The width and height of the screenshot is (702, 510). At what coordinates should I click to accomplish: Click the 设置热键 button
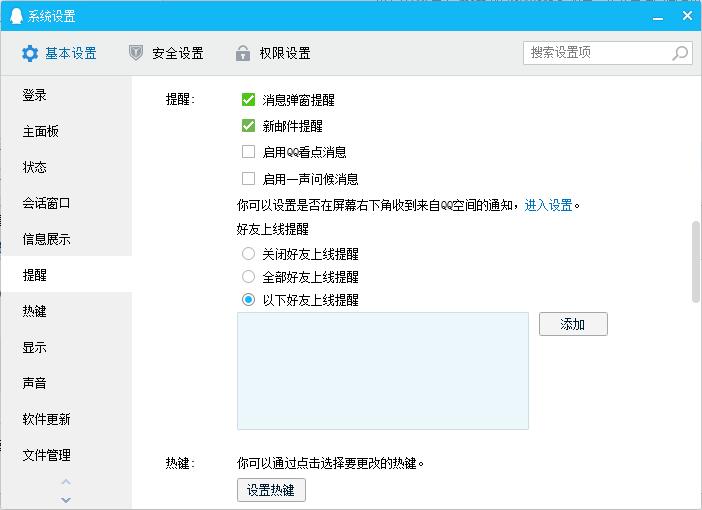pos(271,490)
